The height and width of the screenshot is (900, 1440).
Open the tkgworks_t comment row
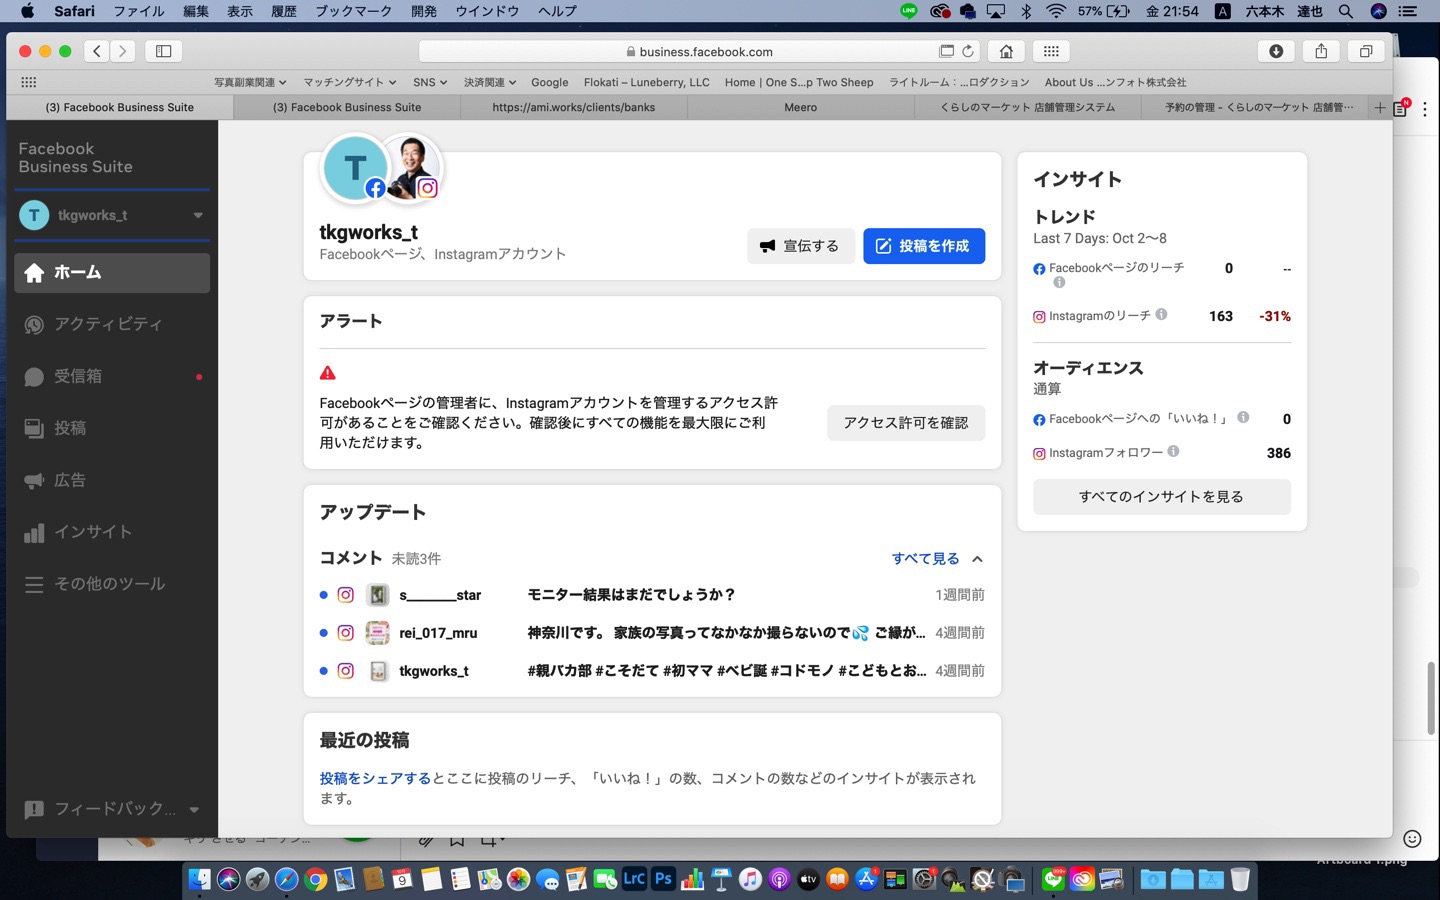[x=652, y=671]
